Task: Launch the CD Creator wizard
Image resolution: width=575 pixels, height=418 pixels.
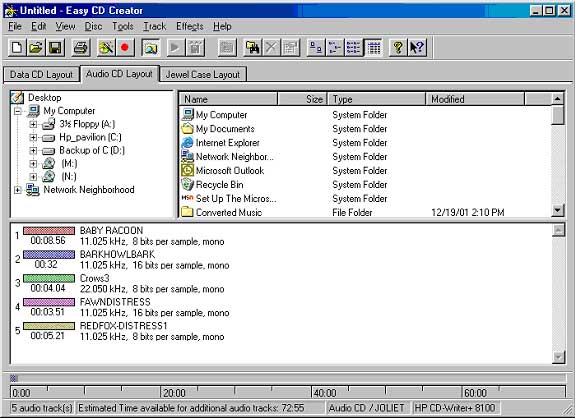Action: (x=106, y=48)
